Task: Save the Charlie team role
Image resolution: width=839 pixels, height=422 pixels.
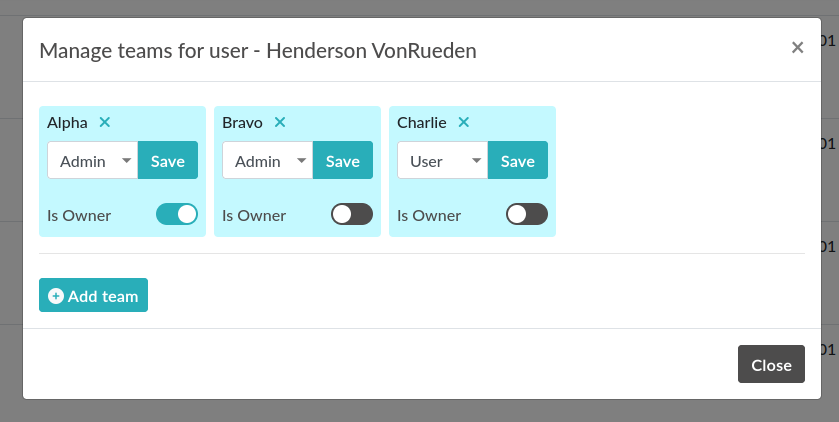Action: 518,160
